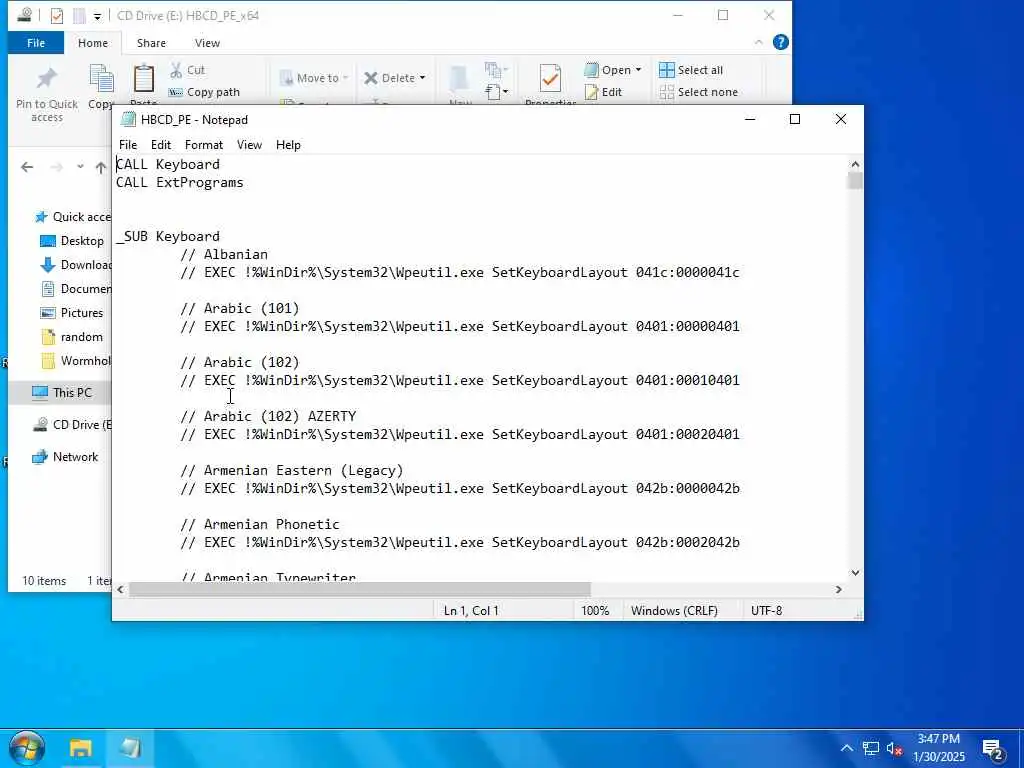Click the taskbar clock showing 3:47 PM

tap(939, 748)
